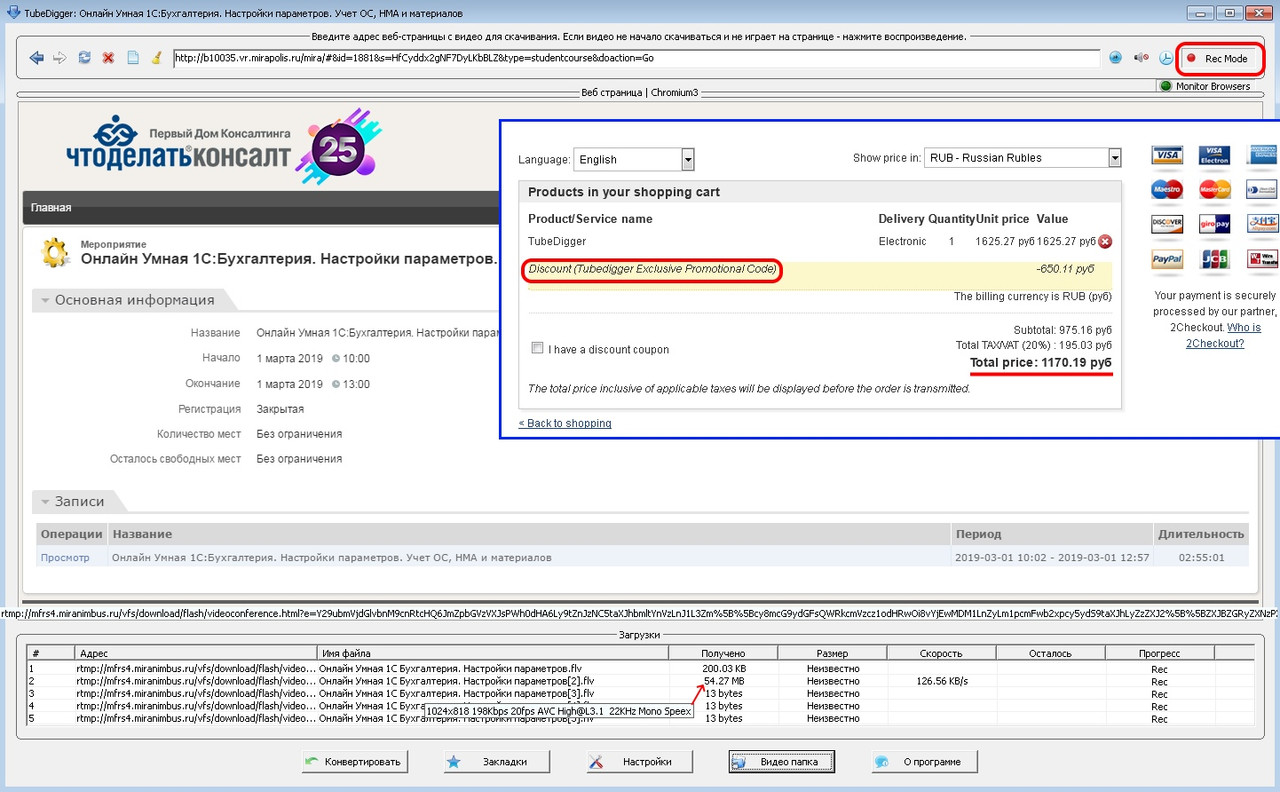1280x792 pixels.
Task: Click the VISA card logo
Action: pyautogui.click(x=1167, y=156)
